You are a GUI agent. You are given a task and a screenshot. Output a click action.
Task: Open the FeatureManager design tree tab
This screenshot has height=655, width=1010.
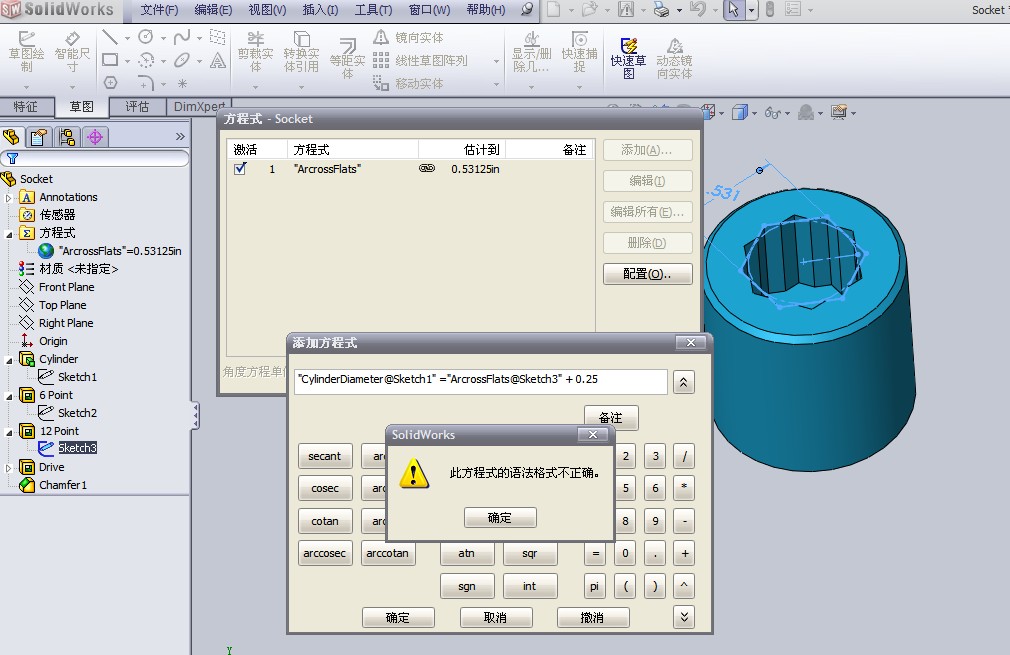click(x=11, y=137)
